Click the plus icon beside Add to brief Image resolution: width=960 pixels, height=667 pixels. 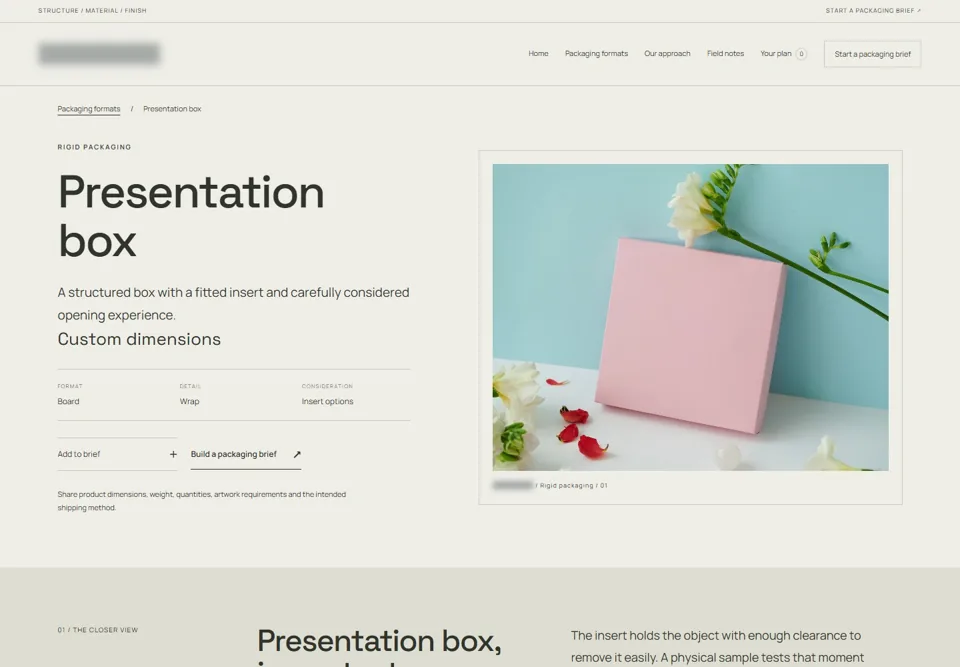tap(173, 454)
